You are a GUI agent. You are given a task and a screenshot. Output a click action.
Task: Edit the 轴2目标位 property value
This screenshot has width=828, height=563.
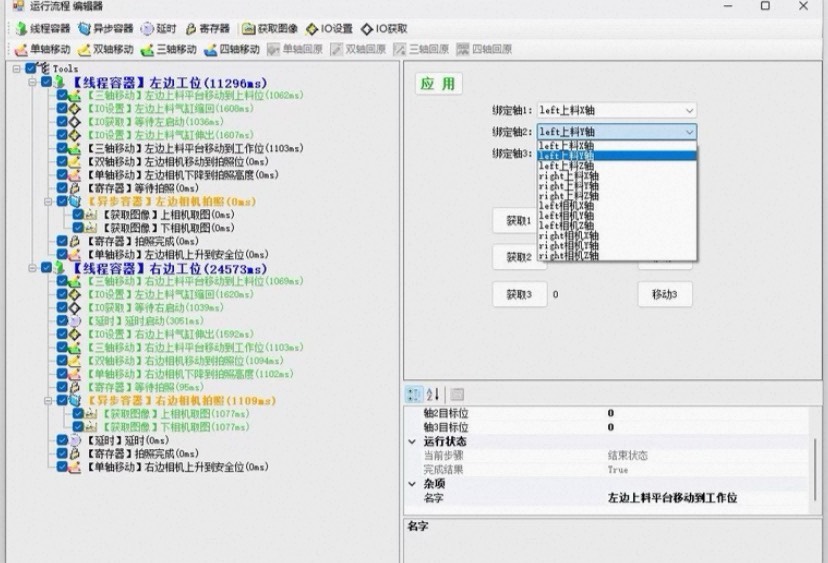tap(707, 413)
